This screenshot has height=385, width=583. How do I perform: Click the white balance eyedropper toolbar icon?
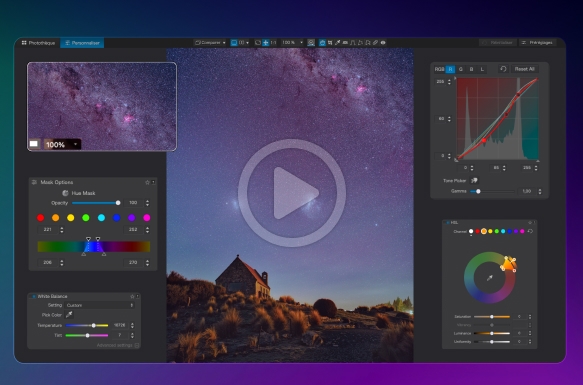pyautogui.click(x=337, y=43)
